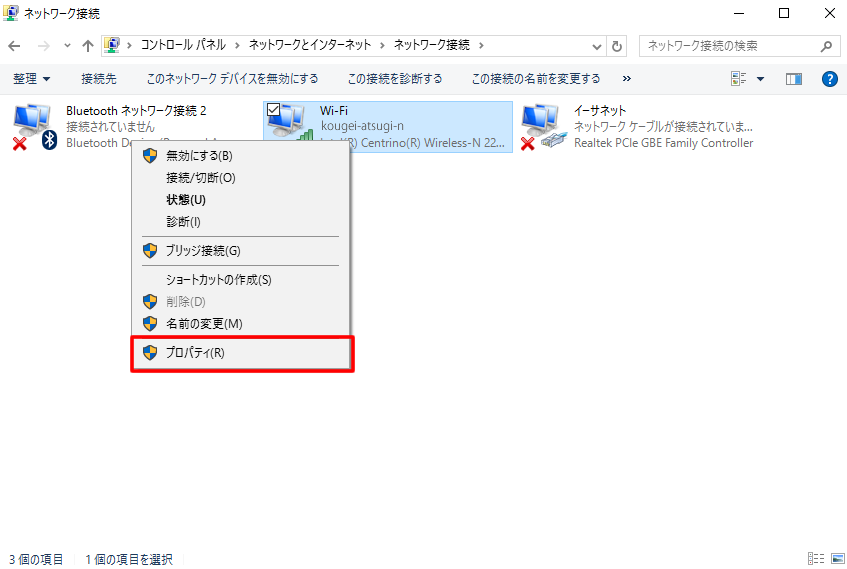
Task: Click ネットワークとインターネット breadcrumb
Action: click(310, 45)
